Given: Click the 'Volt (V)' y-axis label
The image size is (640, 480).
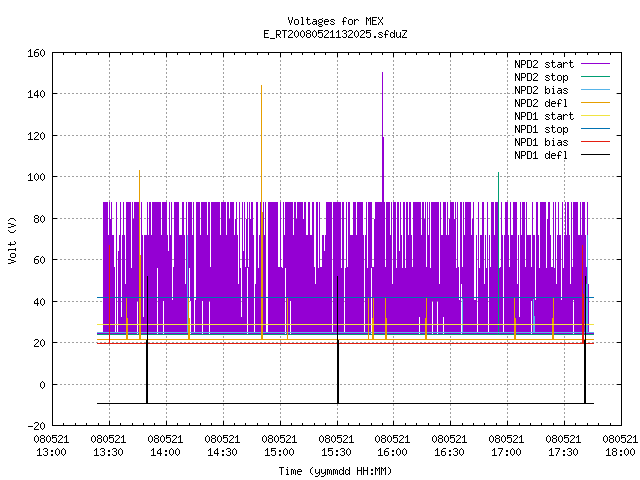Looking at the screenshot, I should tap(13, 240).
